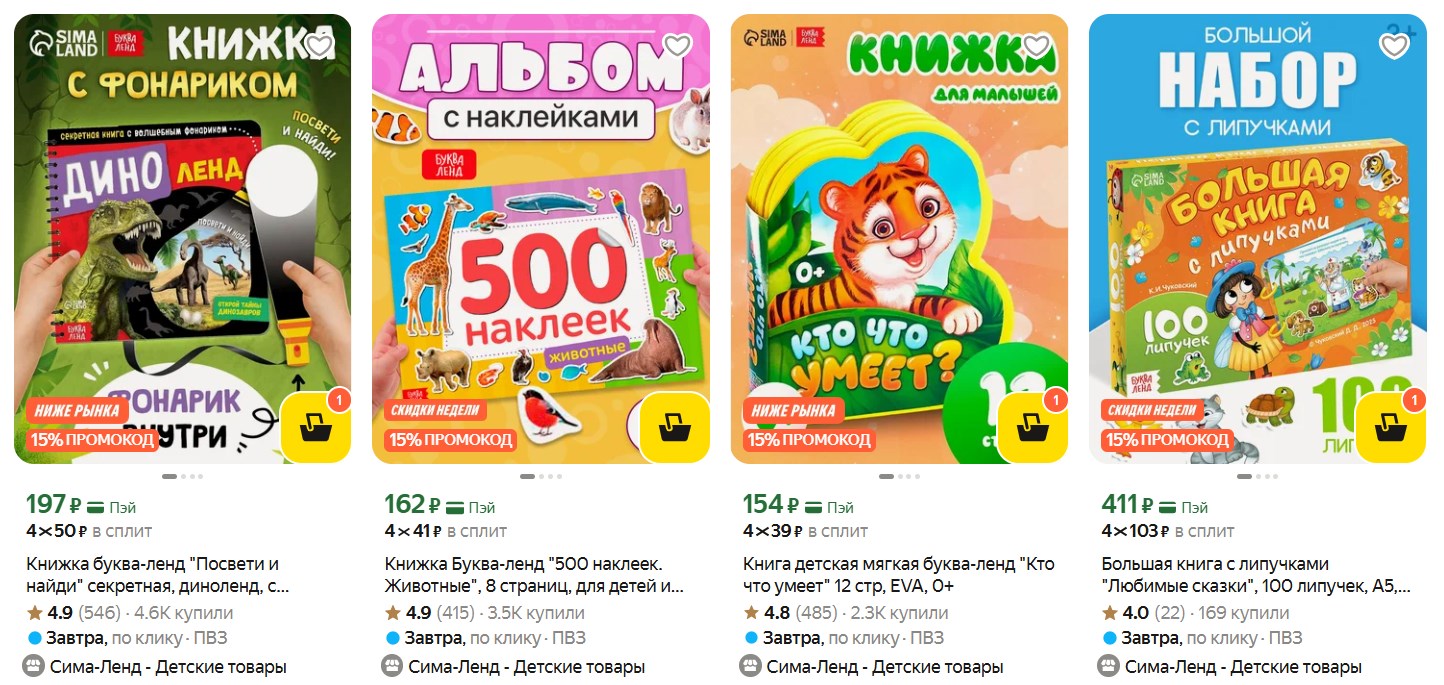Viewport: 1444px width, 685px height.
Task: Favorite the Кто что умеет tiger book
Action: (x=1036, y=46)
